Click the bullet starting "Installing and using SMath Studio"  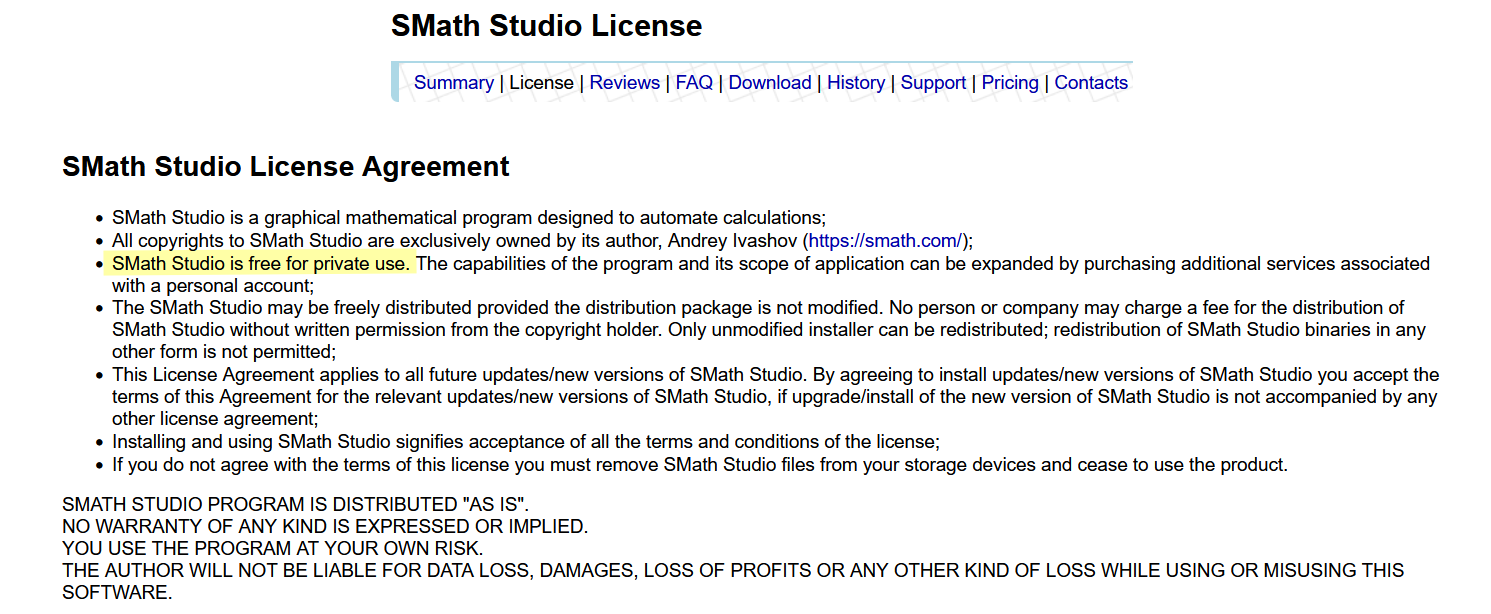click(x=525, y=442)
